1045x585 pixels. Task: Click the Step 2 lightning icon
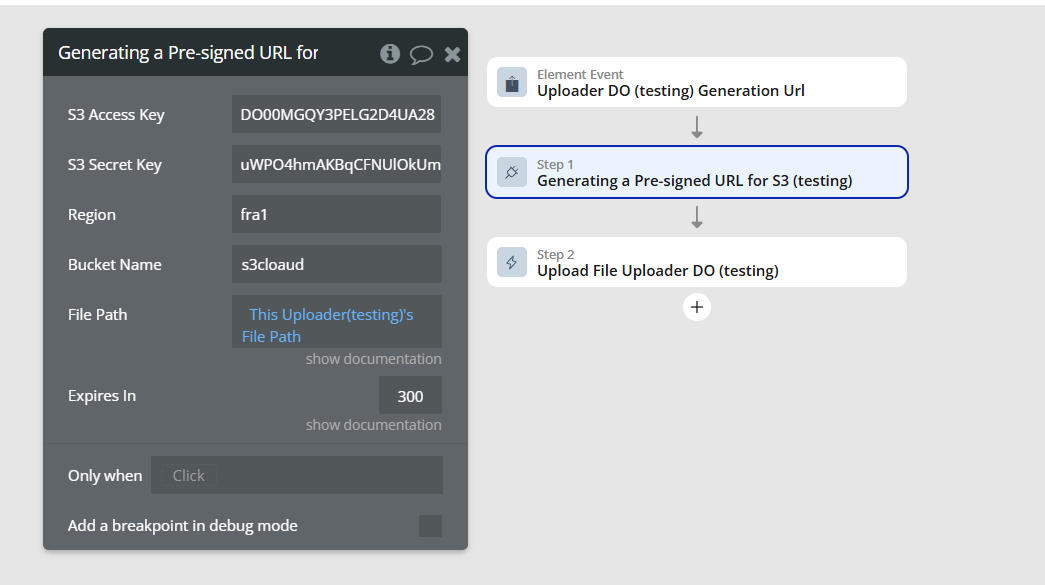pos(512,263)
